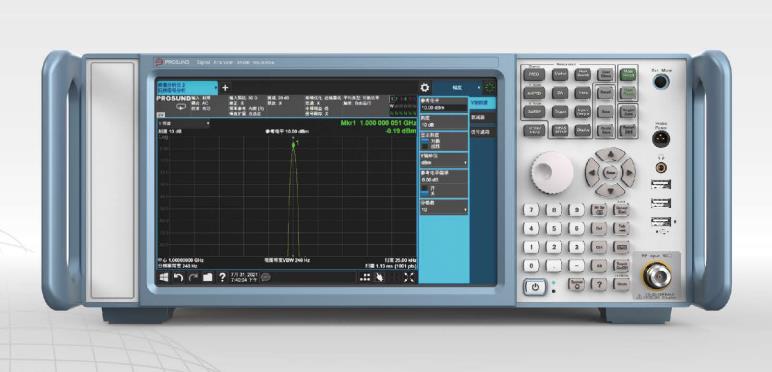Hit the hardware question mark help key

tap(599, 284)
